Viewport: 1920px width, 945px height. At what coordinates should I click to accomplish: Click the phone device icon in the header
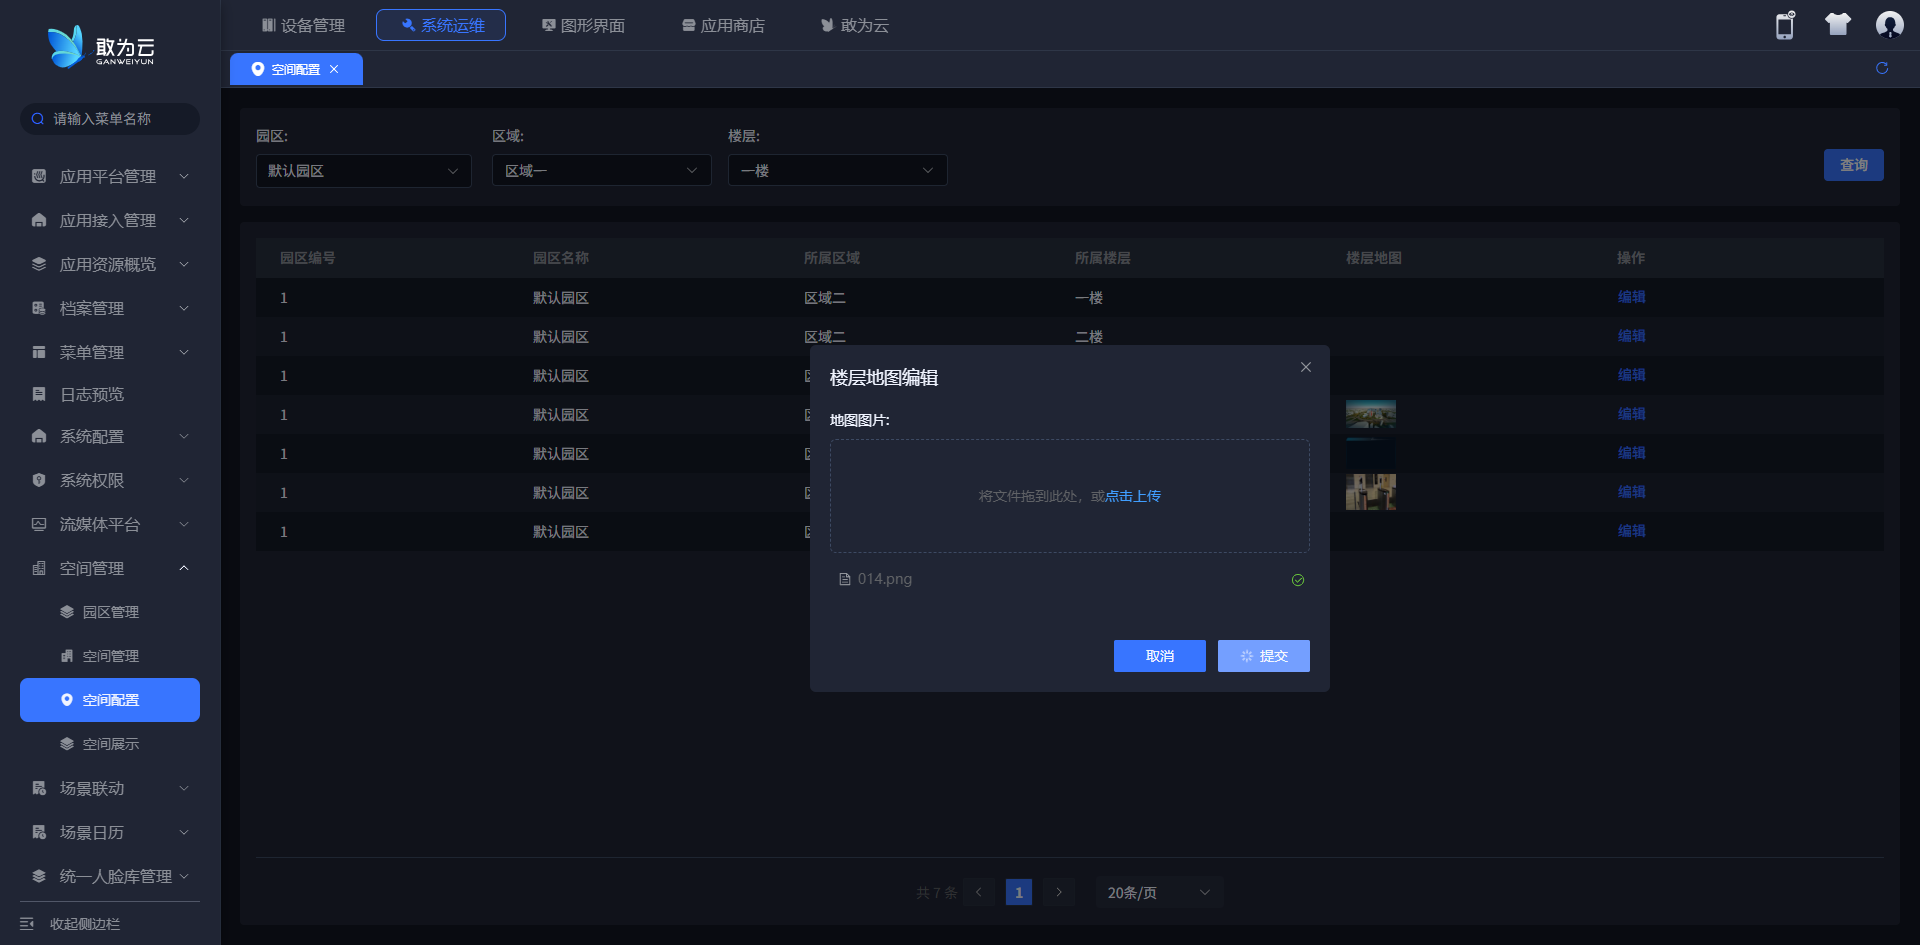(1785, 25)
